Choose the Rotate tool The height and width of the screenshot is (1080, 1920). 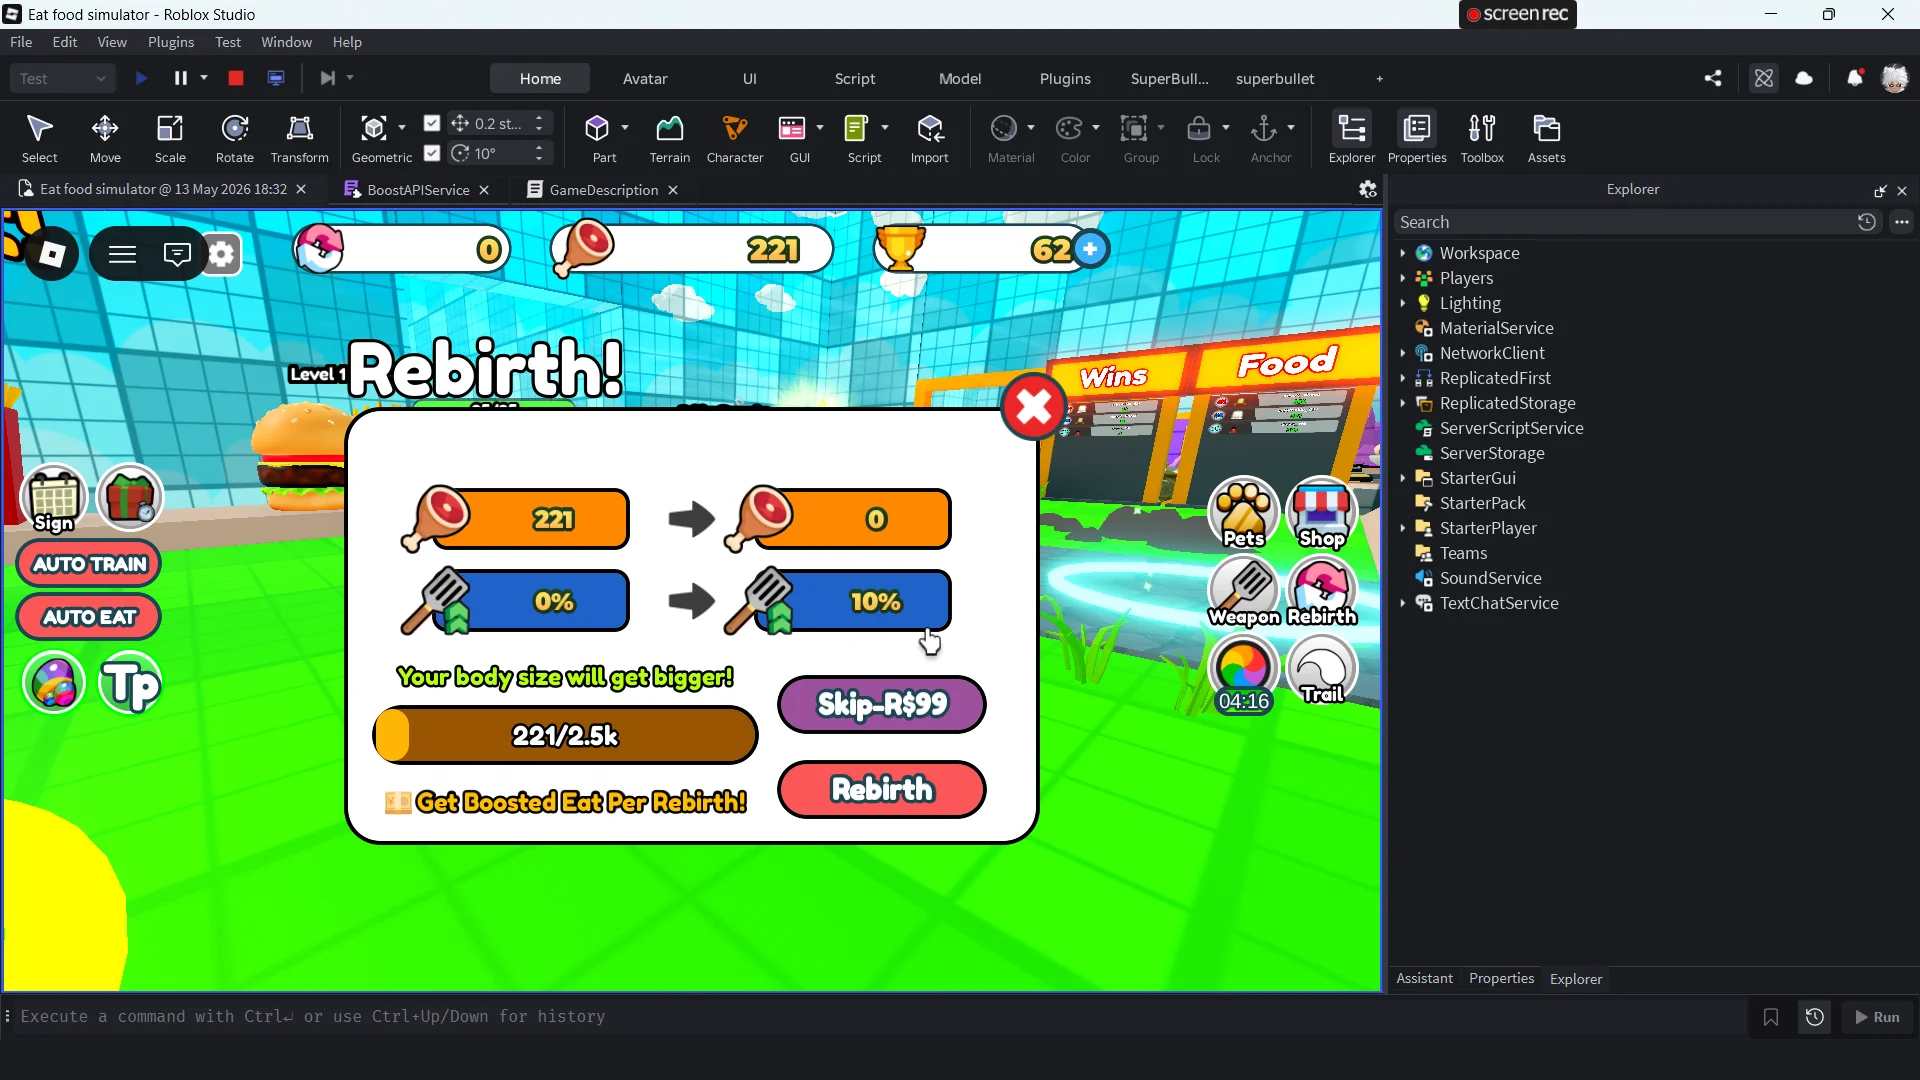point(235,138)
